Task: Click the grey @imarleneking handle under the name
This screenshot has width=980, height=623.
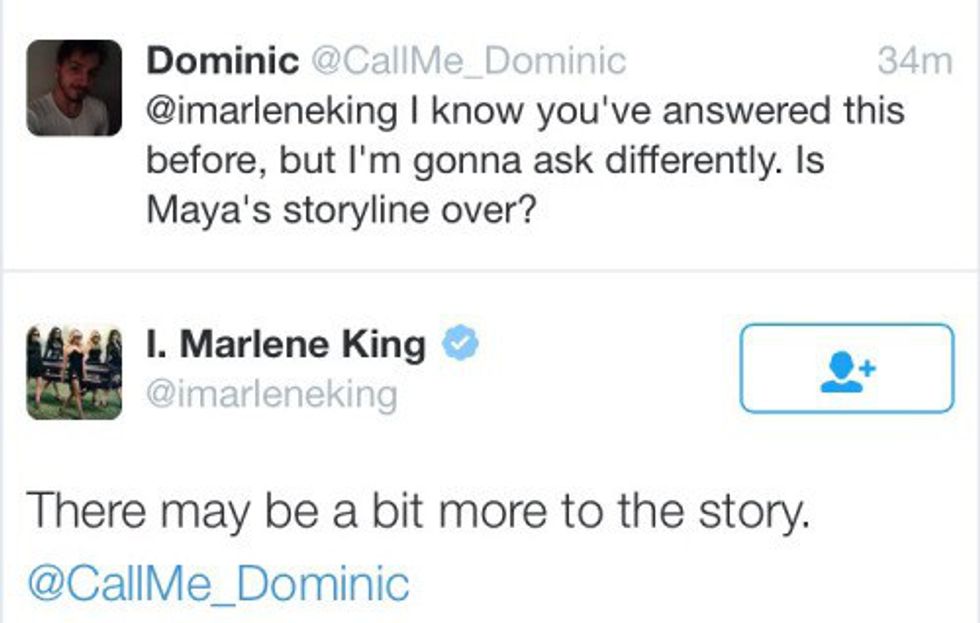Action: click(271, 394)
